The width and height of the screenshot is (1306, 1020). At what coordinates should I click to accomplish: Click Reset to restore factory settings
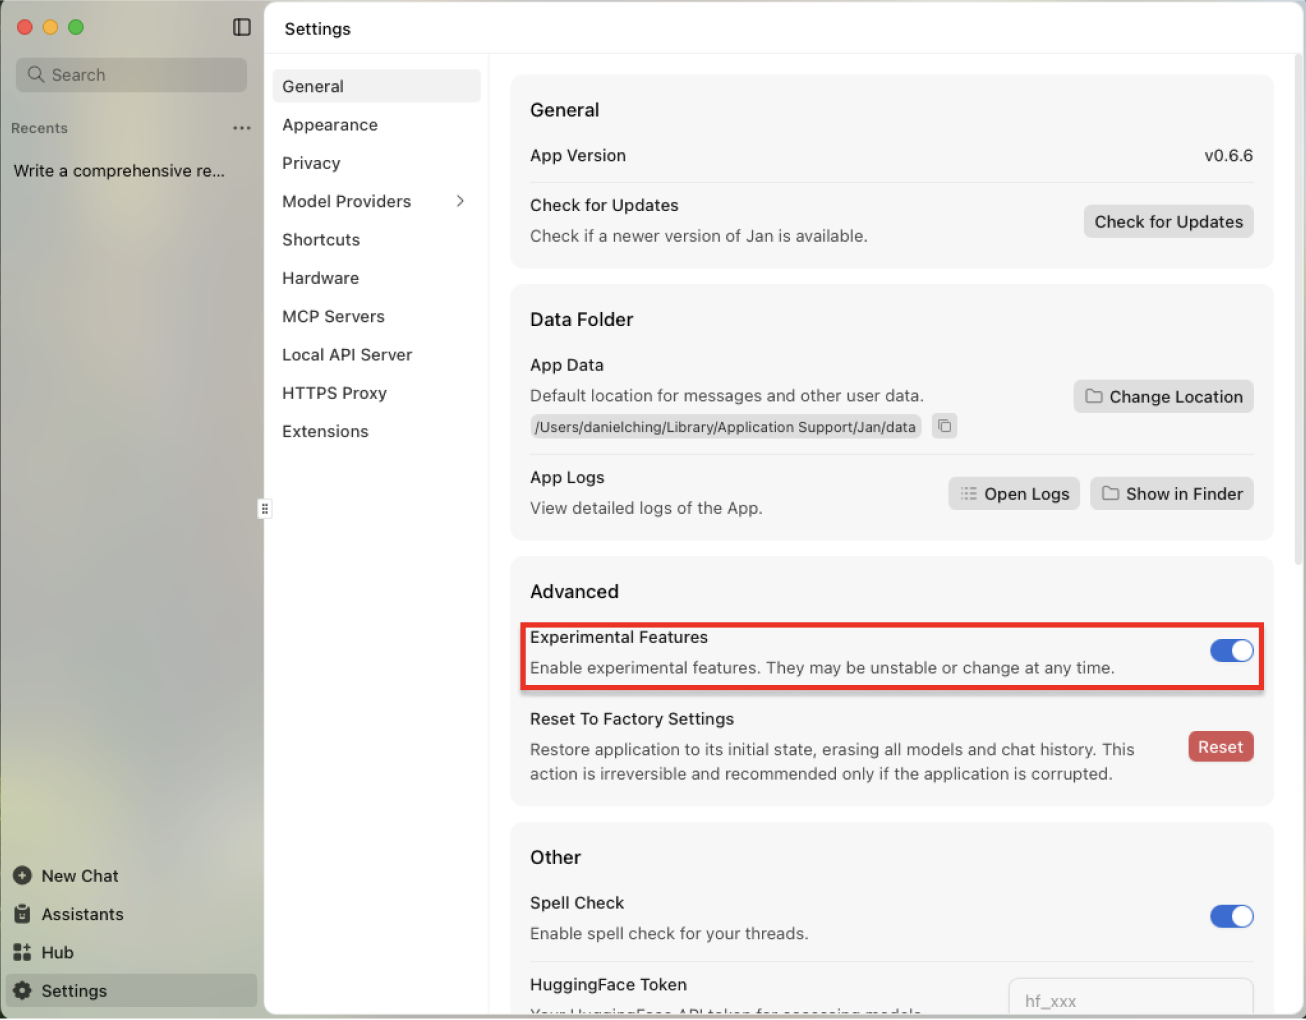point(1220,746)
